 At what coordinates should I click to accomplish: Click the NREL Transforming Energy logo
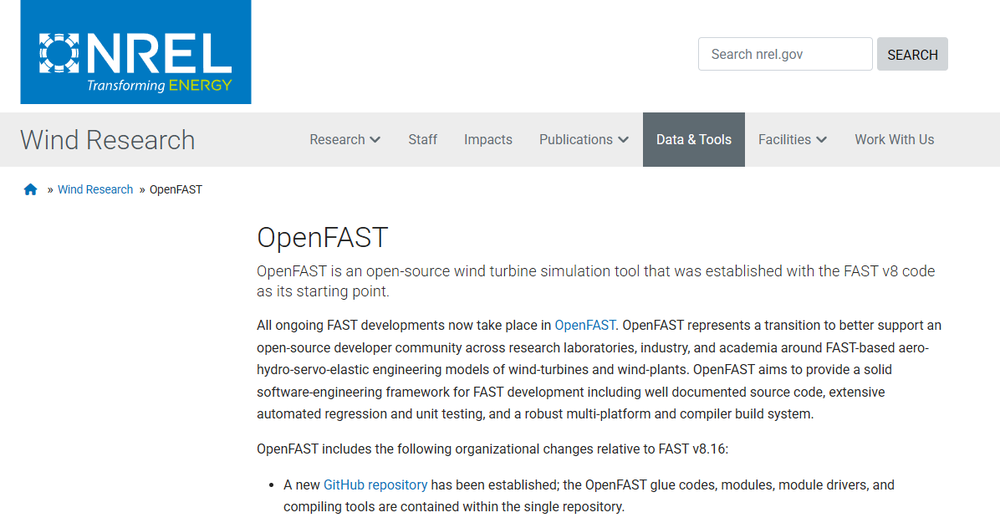click(x=135, y=52)
